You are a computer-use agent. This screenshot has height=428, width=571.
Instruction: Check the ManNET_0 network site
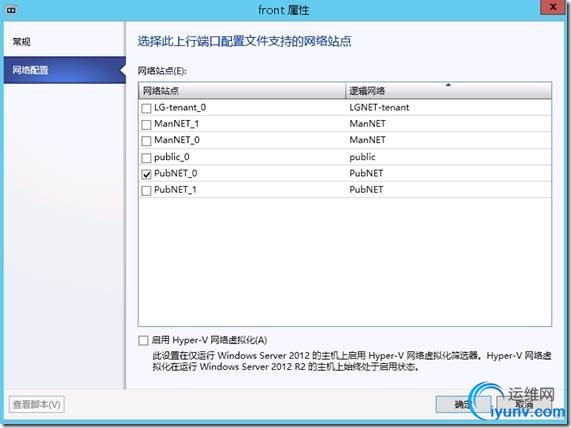[x=146, y=141]
